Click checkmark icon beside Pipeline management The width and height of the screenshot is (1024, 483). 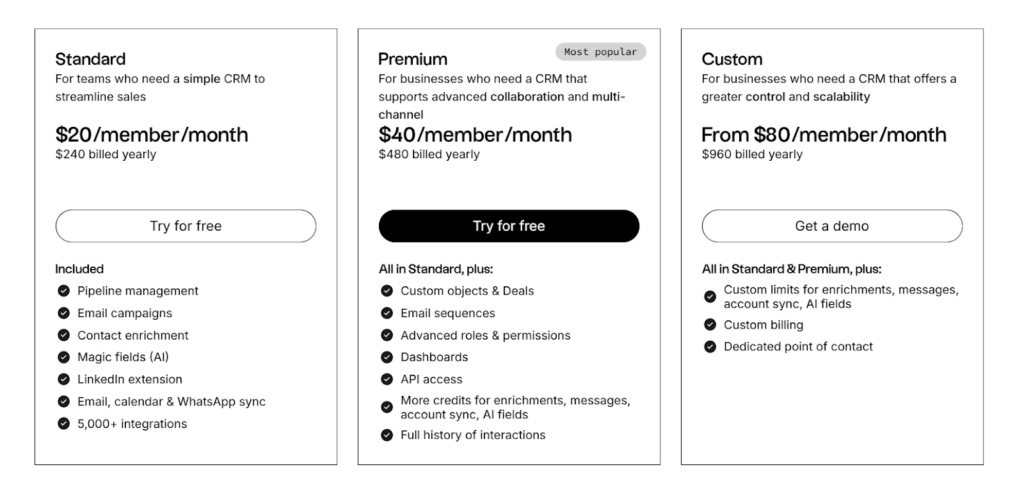pos(64,291)
